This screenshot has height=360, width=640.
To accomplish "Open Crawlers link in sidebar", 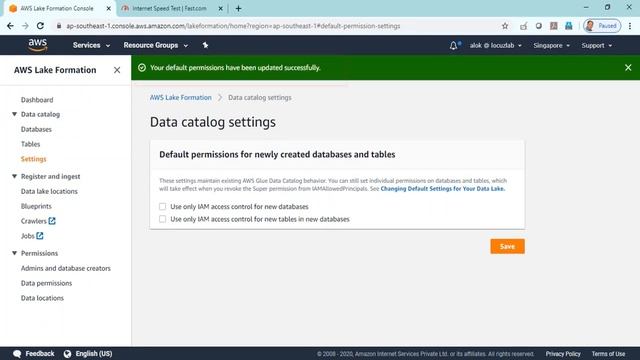I will point(33,221).
